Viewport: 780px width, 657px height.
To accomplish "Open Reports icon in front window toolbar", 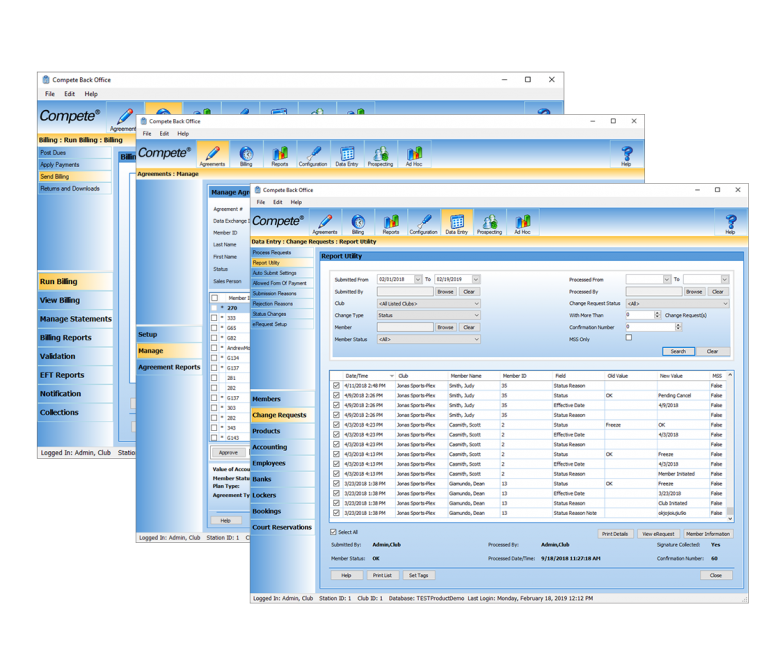I will click(x=390, y=223).
